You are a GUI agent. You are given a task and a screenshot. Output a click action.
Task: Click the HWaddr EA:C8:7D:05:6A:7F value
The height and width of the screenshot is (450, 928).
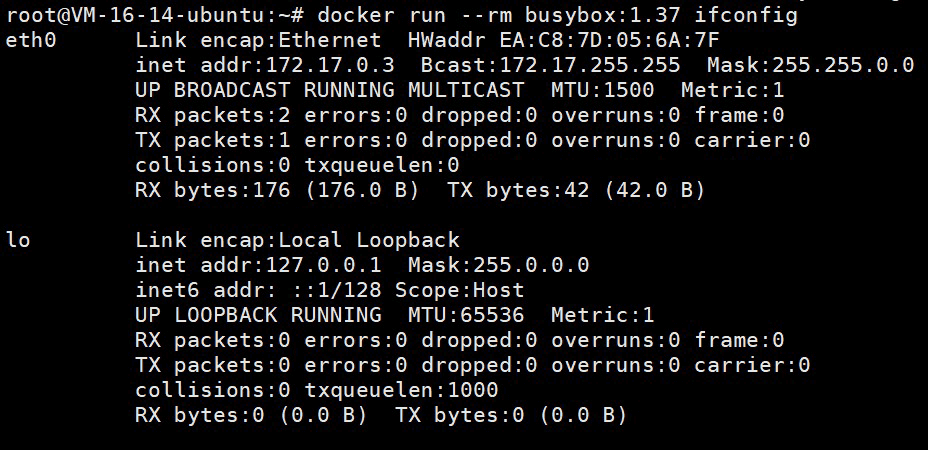(564, 41)
